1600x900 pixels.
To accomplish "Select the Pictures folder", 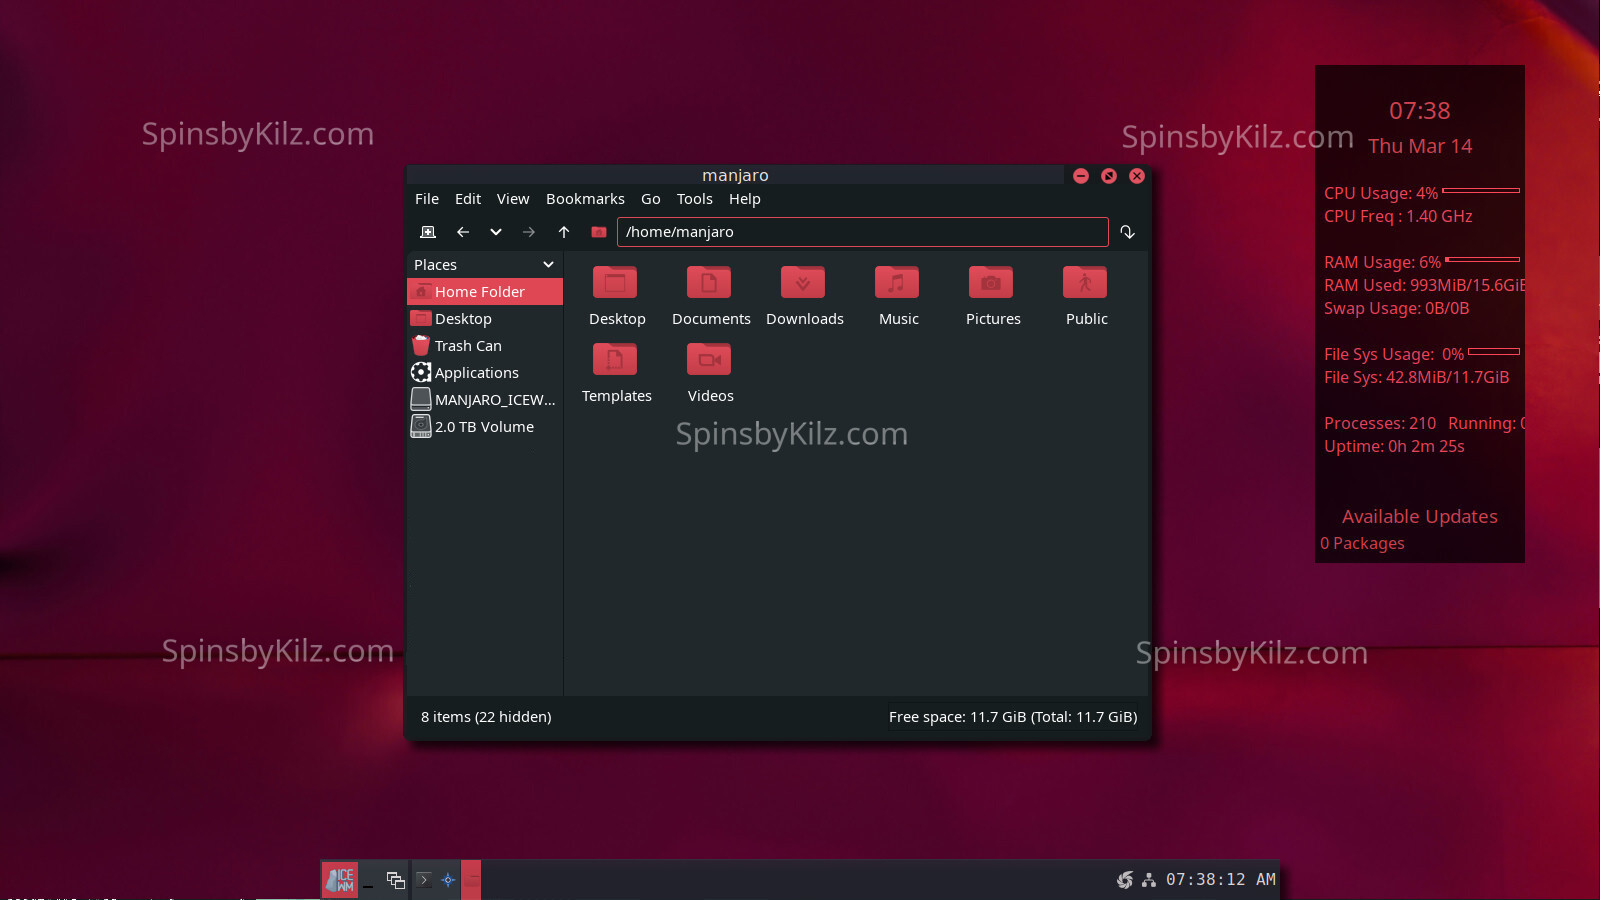I will [992, 284].
